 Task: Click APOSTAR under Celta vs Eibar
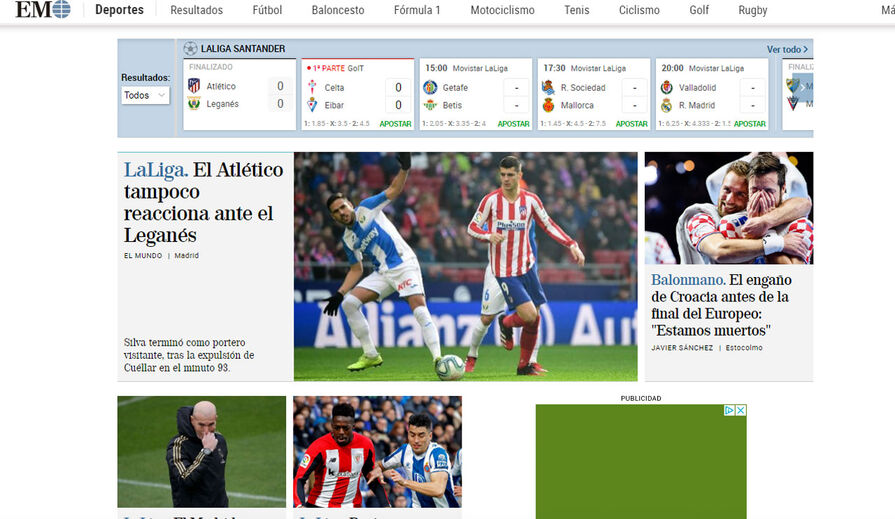pyautogui.click(x=395, y=124)
